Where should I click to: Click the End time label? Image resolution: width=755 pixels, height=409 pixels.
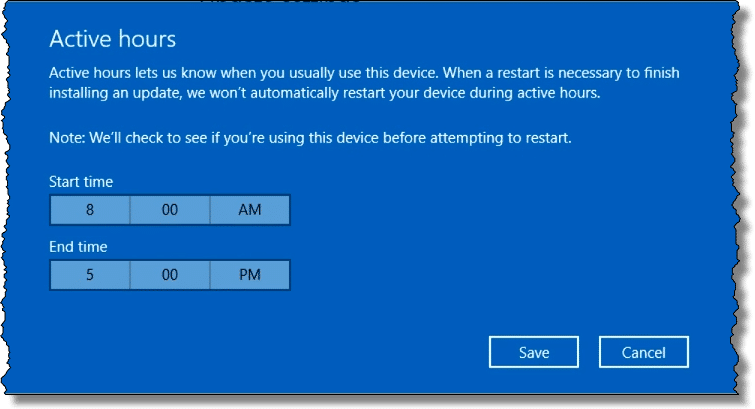click(78, 246)
